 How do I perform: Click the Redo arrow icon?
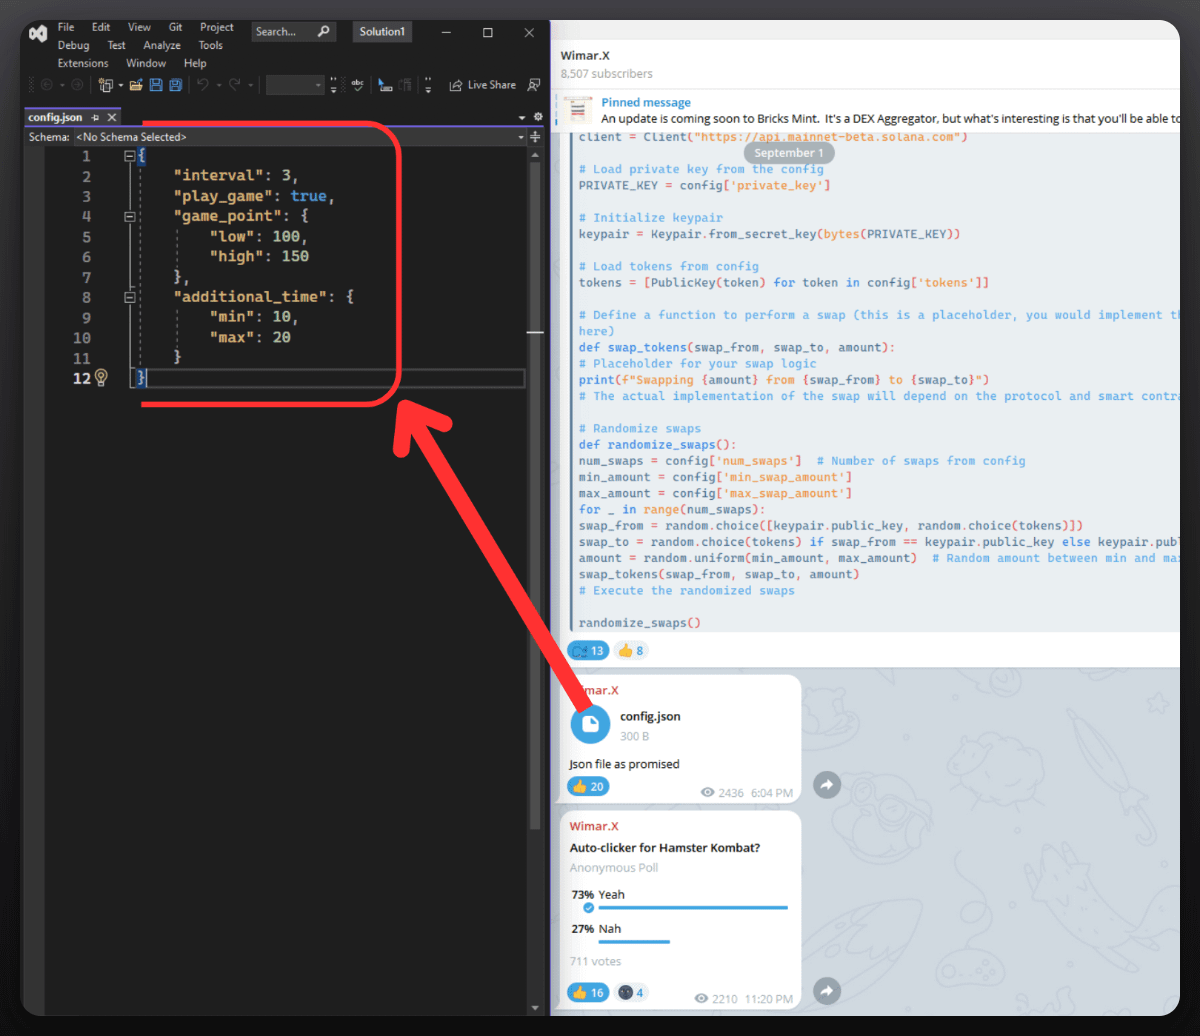235,85
